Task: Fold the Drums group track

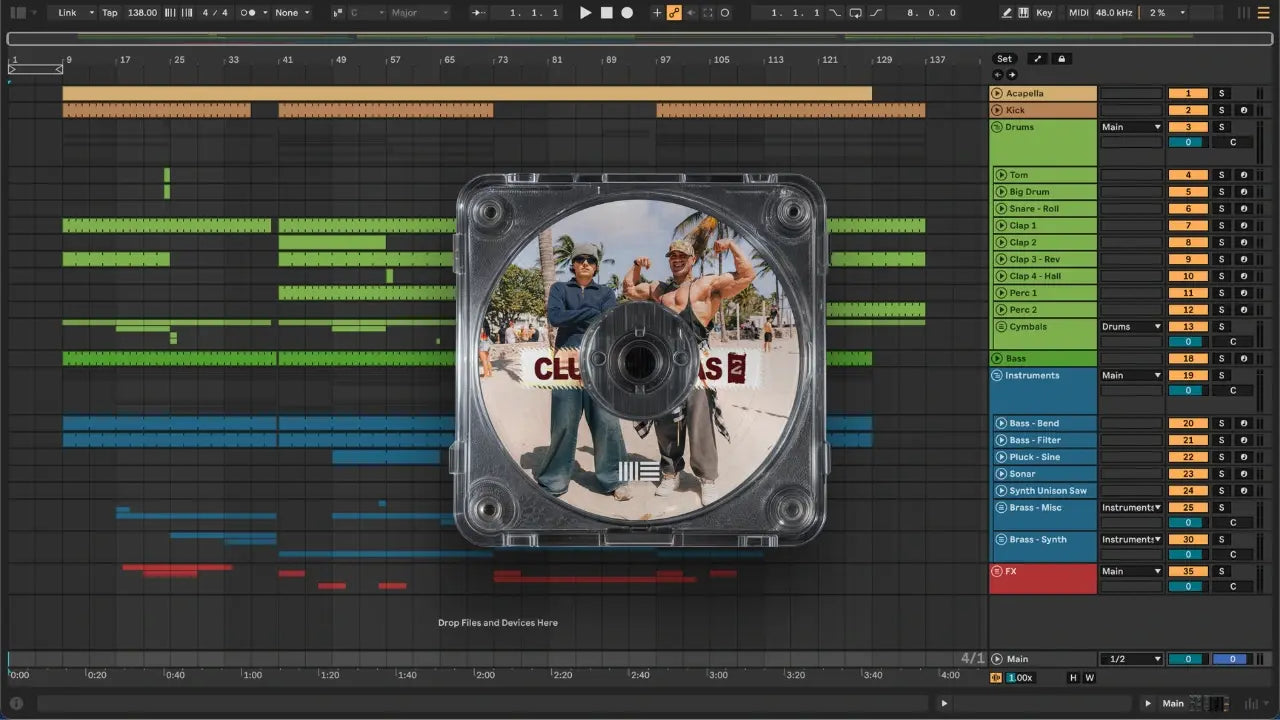Action: point(997,127)
